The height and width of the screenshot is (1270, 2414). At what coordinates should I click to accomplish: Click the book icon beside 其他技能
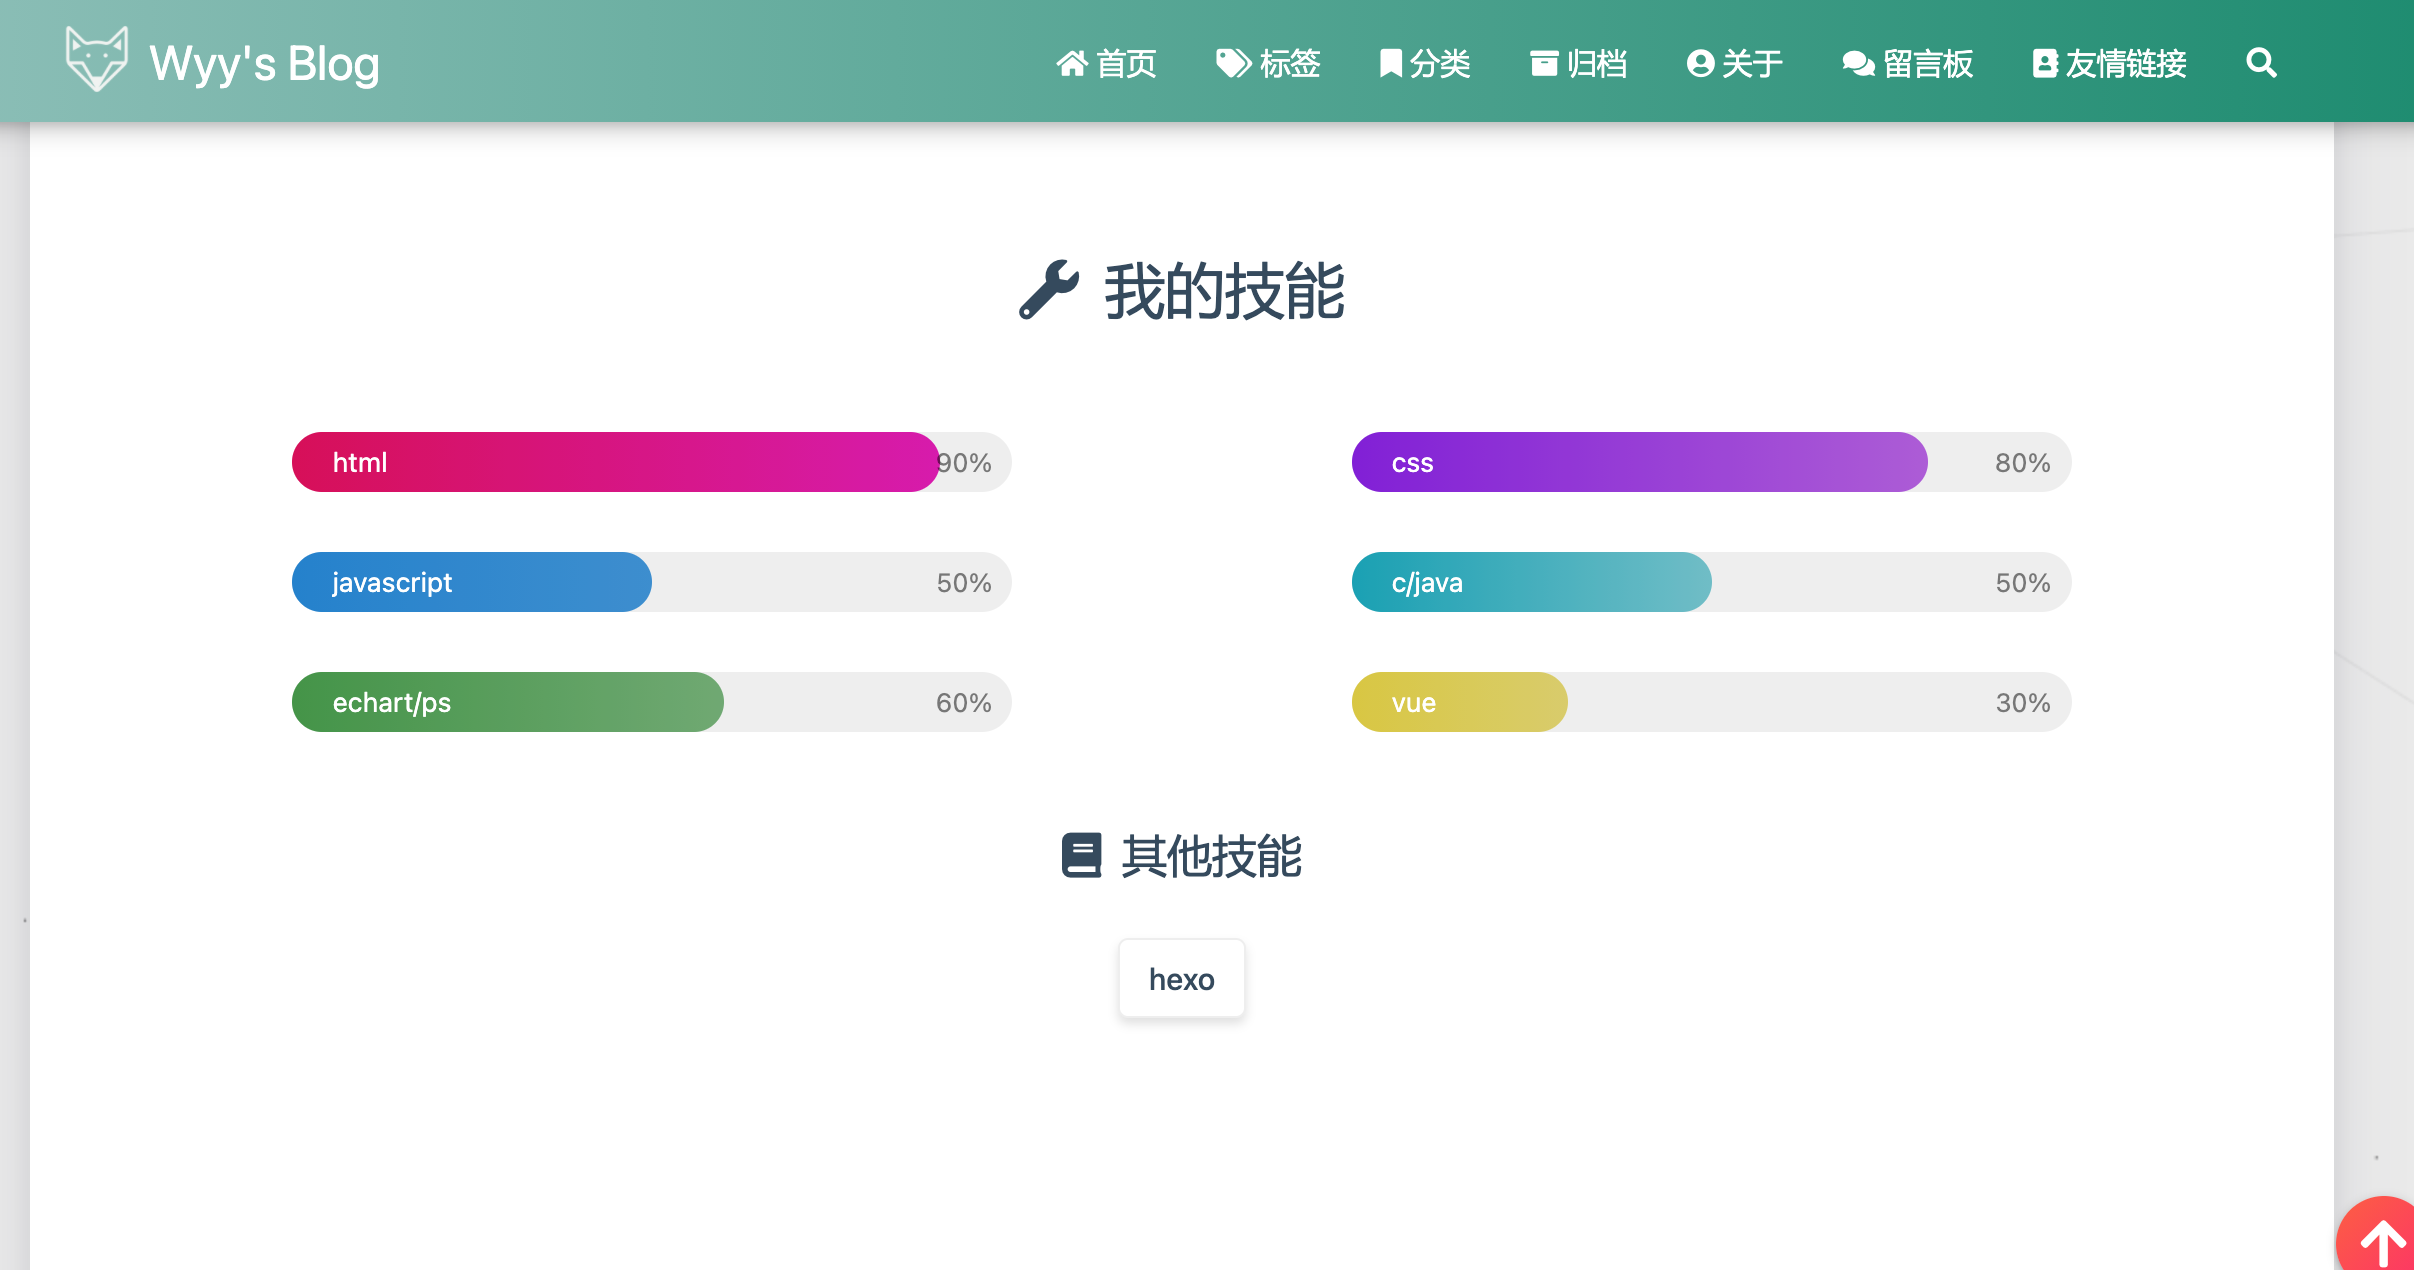tap(1081, 856)
